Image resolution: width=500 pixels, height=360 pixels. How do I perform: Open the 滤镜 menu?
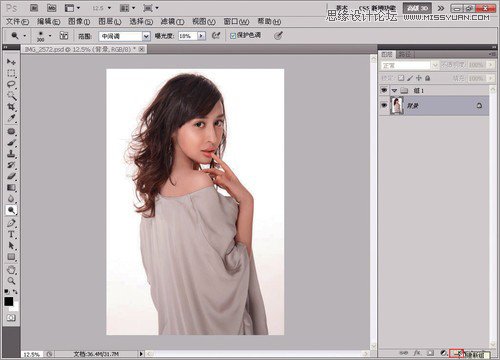point(172,22)
